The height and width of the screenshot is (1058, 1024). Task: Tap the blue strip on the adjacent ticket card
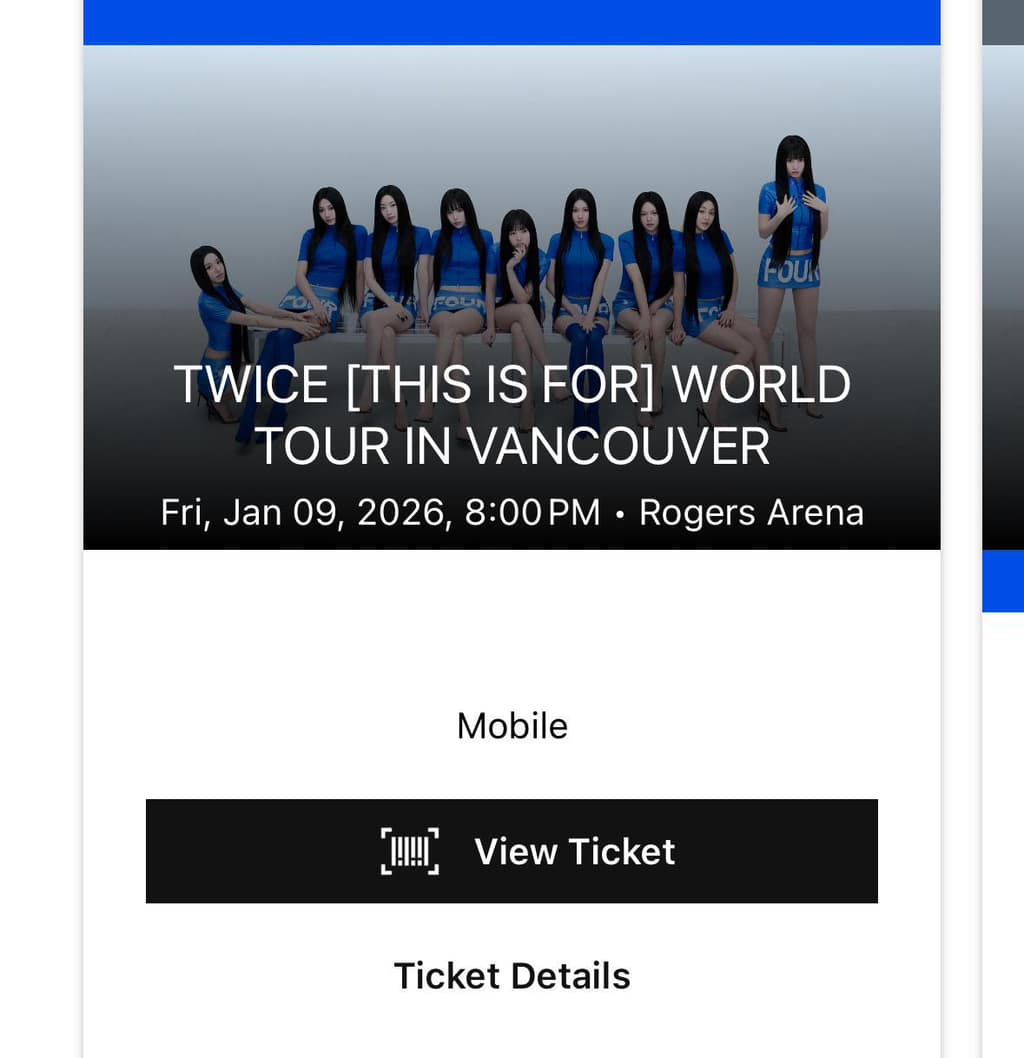[1003, 581]
